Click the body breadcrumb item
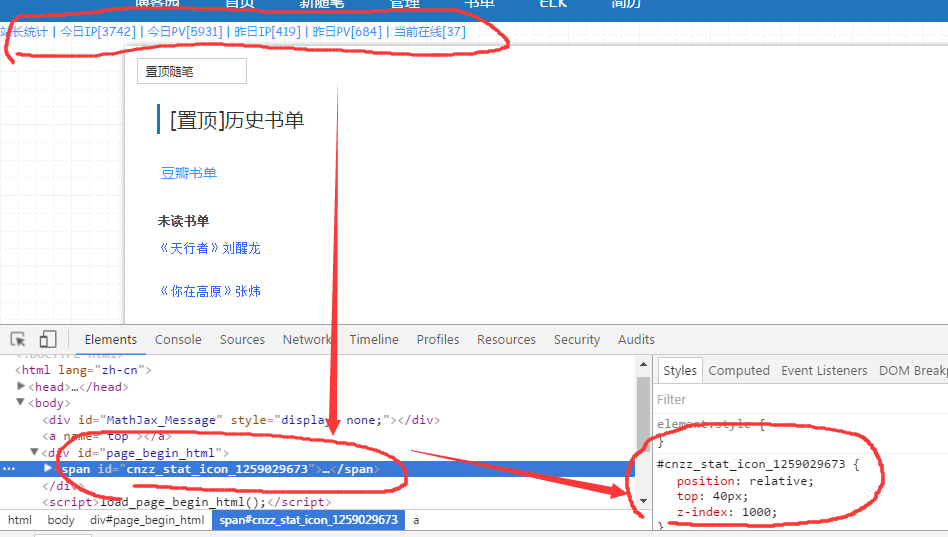948x537 pixels. 61,520
